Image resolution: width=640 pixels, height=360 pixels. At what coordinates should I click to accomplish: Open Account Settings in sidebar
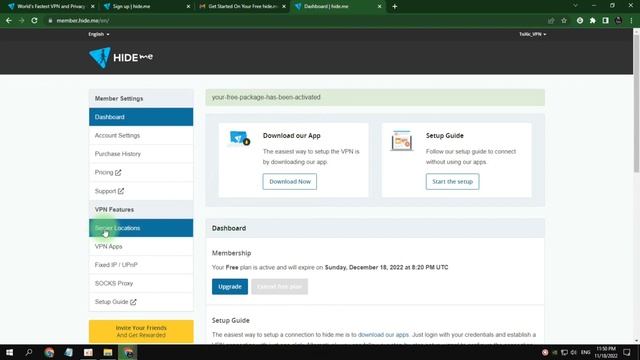[141, 136]
